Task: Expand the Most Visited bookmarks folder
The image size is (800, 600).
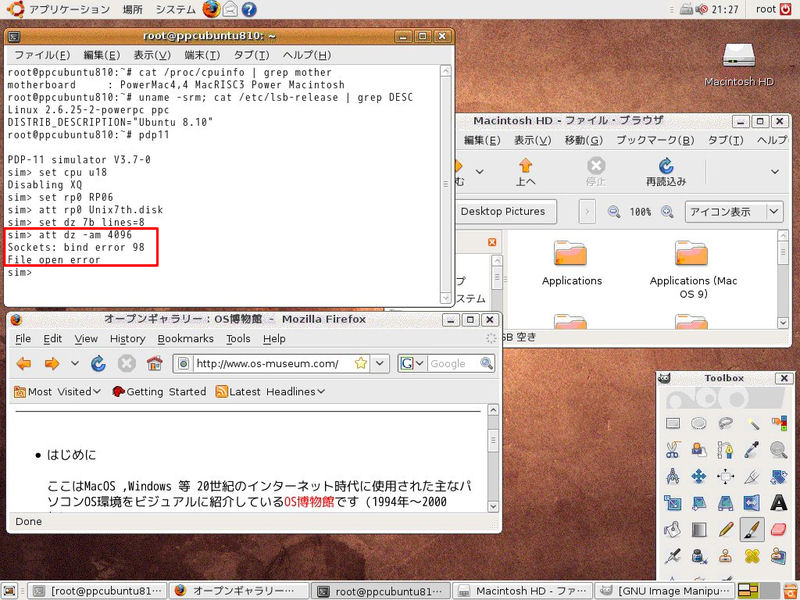Action: click(57, 392)
